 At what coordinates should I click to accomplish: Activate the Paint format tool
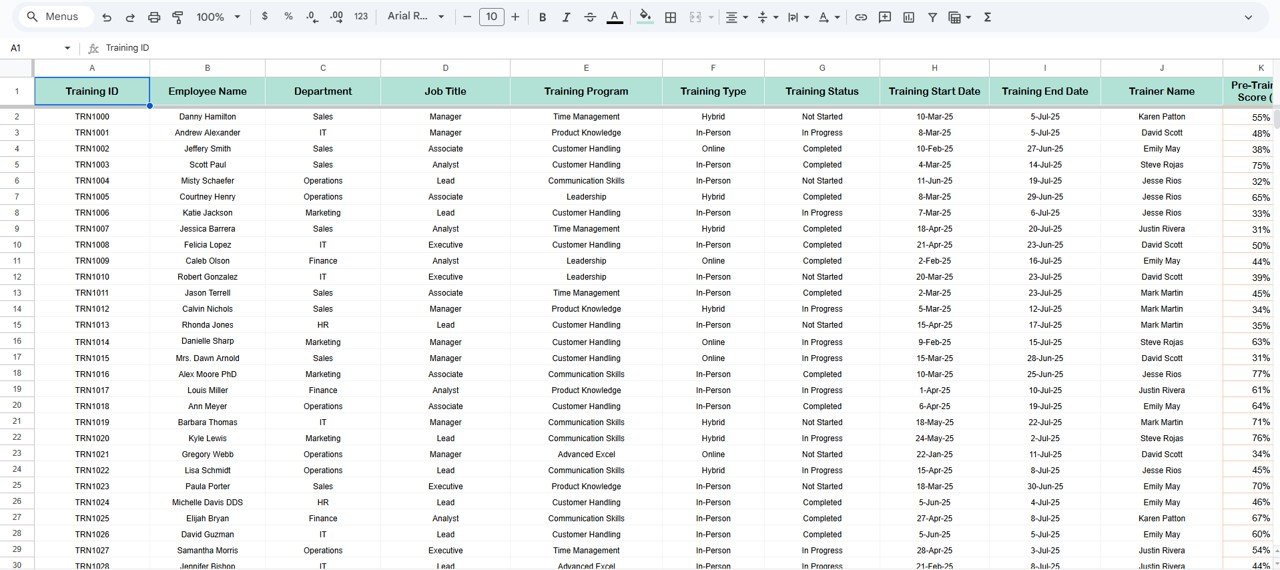pyautogui.click(x=178, y=17)
